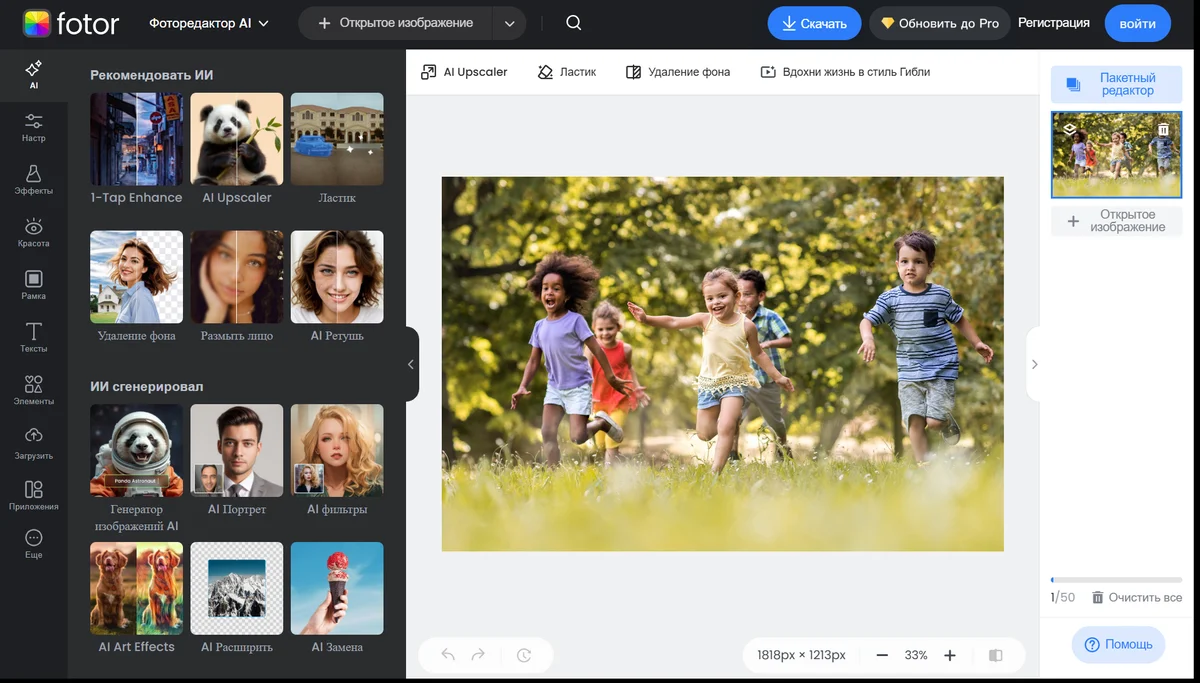This screenshot has height=683, width=1200.
Task: Click the layers icon on the thumbnail
Action: 1069,129
